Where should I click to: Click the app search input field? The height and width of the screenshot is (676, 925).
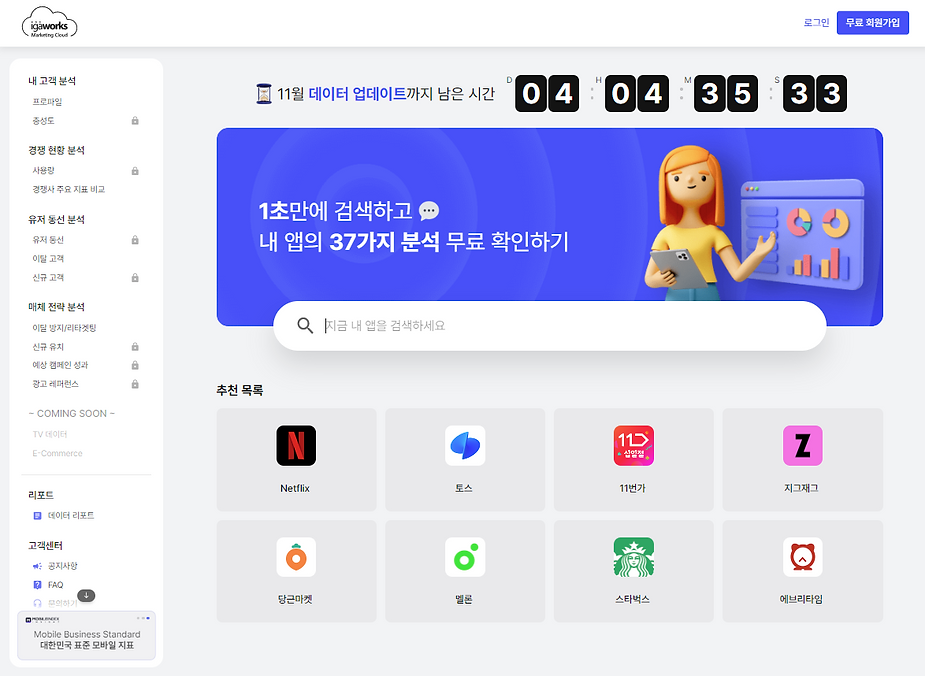pyautogui.click(x=550, y=326)
